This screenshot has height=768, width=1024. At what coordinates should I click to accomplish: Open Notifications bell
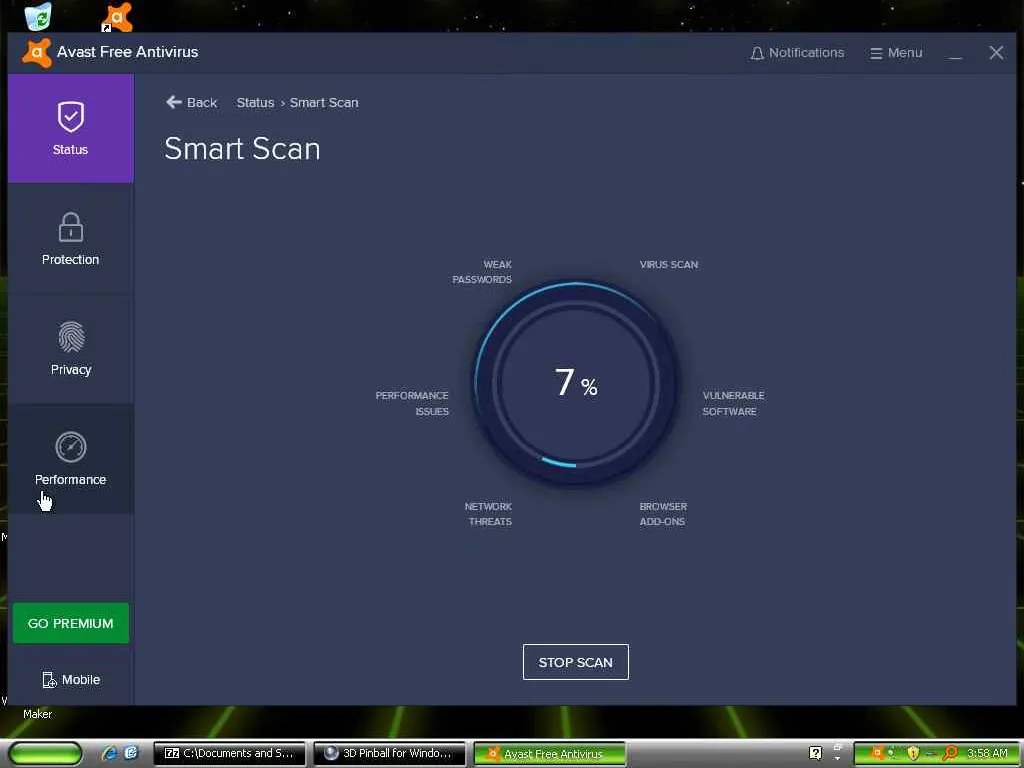click(x=797, y=53)
